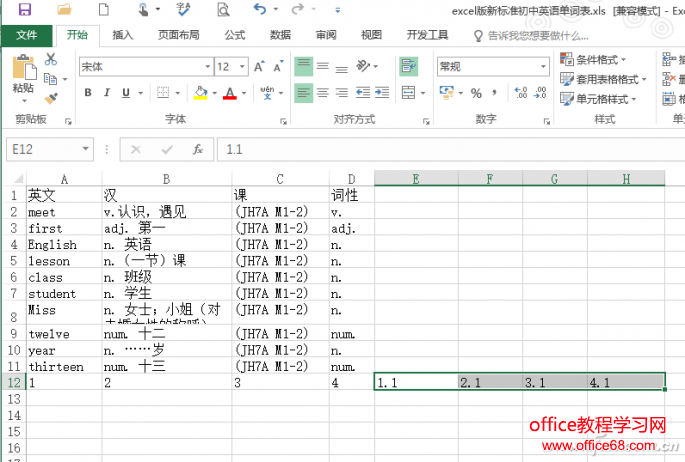Toggle wrap text
Screen dimensions: 685x462
point(408,66)
